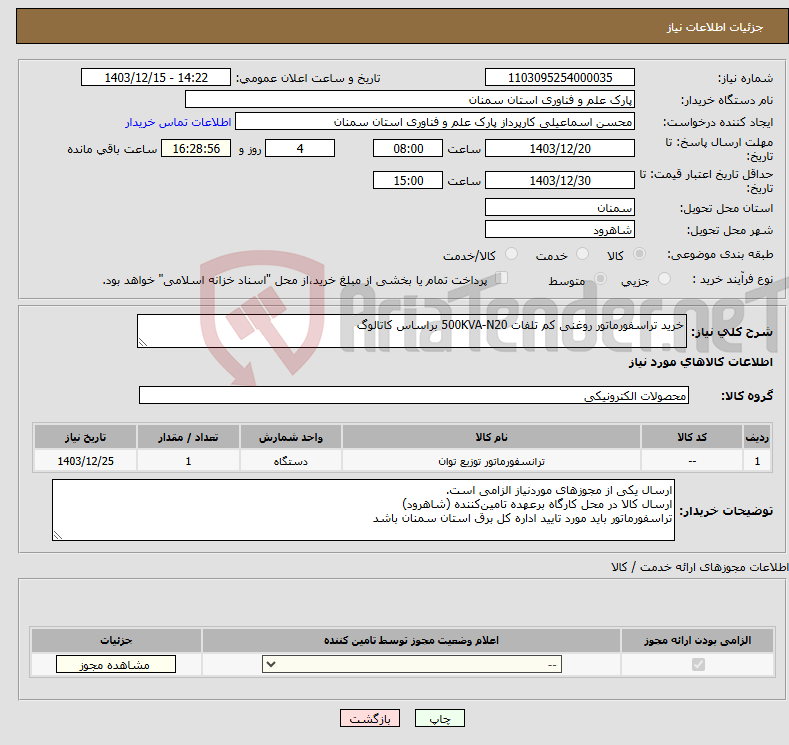Click the goods group field محصولات الکترونیکی
789x745 pixels.
(414, 395)
